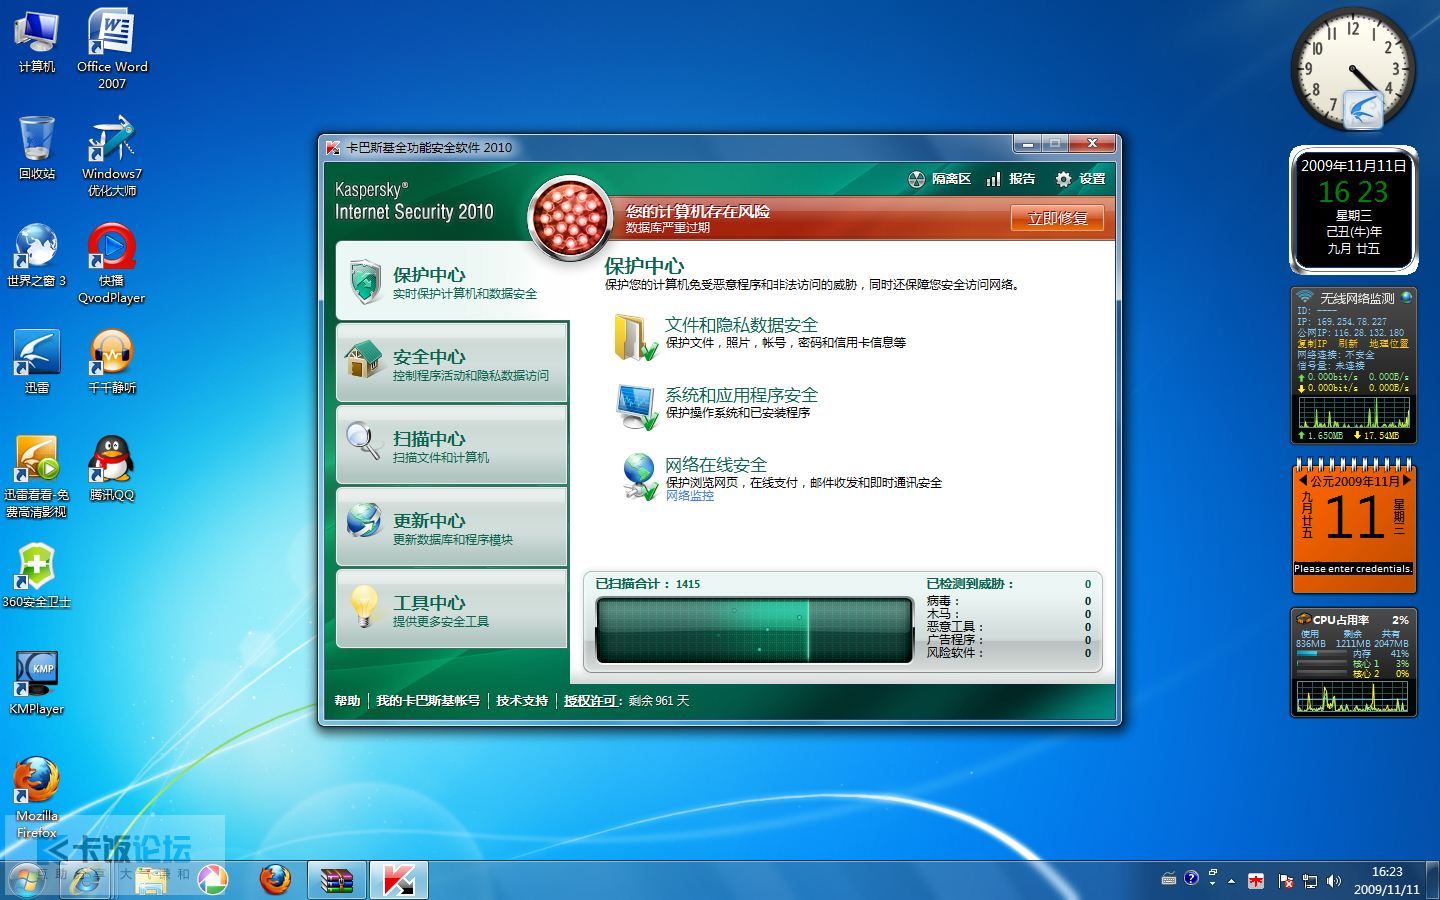This screenshot has height=900, width=1440.
Task: Click the green scan activity graph
Action: (754, 630)
